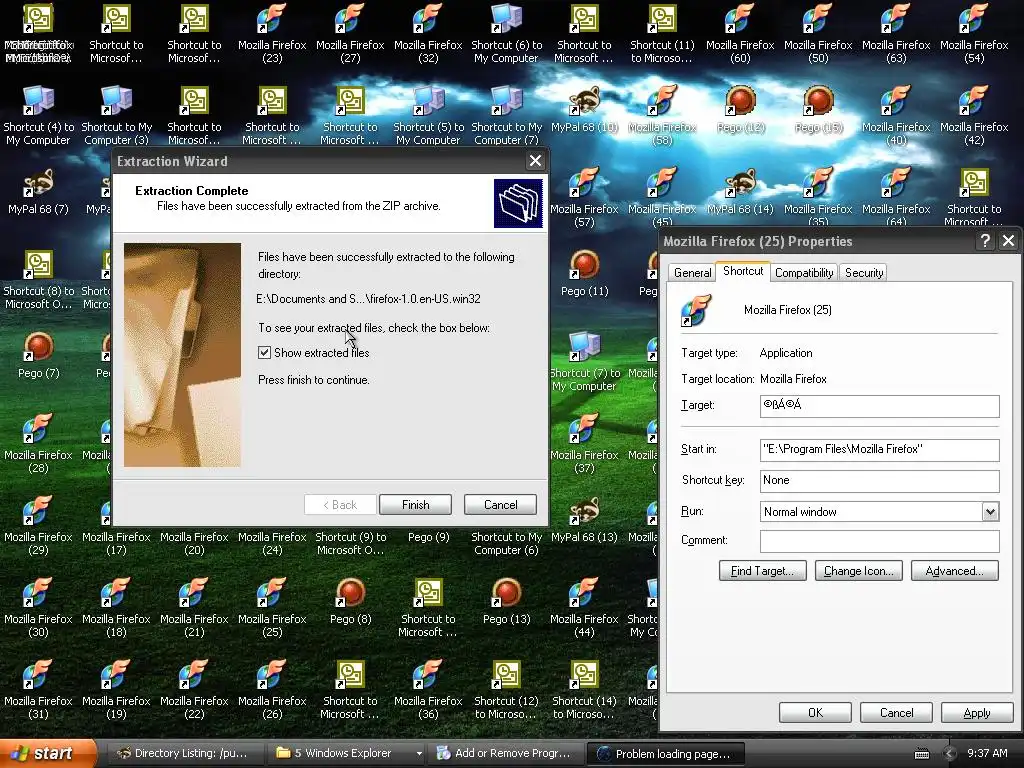This screenshot has width=1024, height=768.
Task: Click Apply in Firefox Properties dialog
Action: [x=976, y=712]
